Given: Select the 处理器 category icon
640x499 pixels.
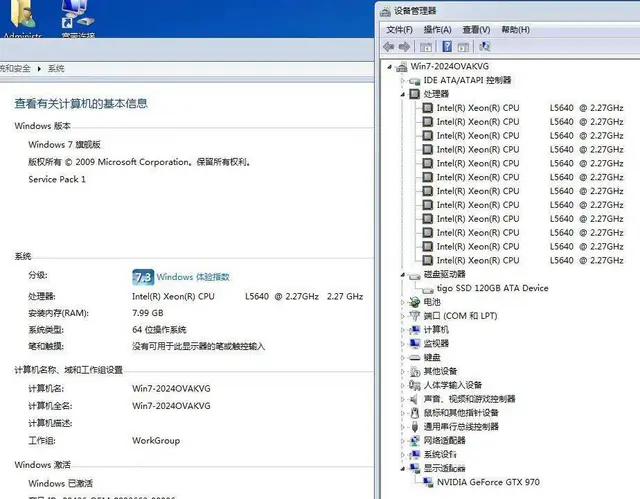Looking at the screenshot, I should [414, 94].
